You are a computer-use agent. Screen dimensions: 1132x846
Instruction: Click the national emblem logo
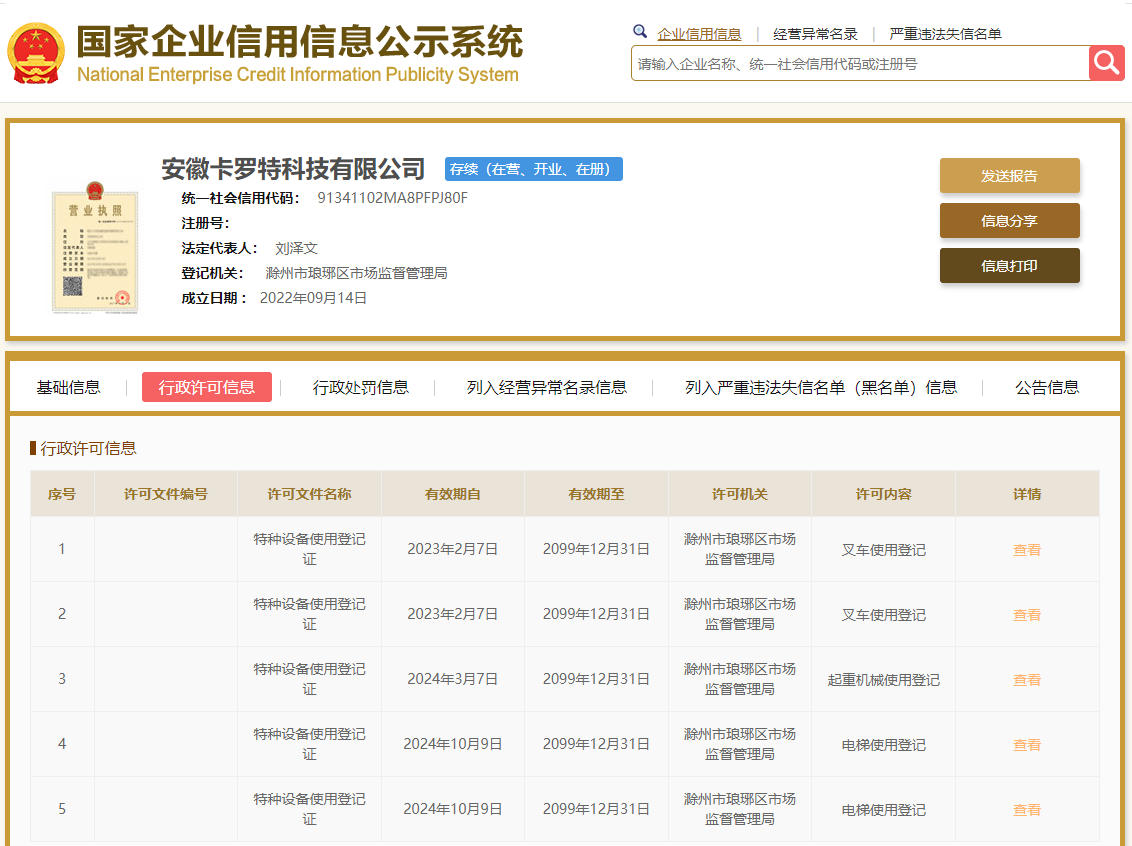tap(36, 53)
